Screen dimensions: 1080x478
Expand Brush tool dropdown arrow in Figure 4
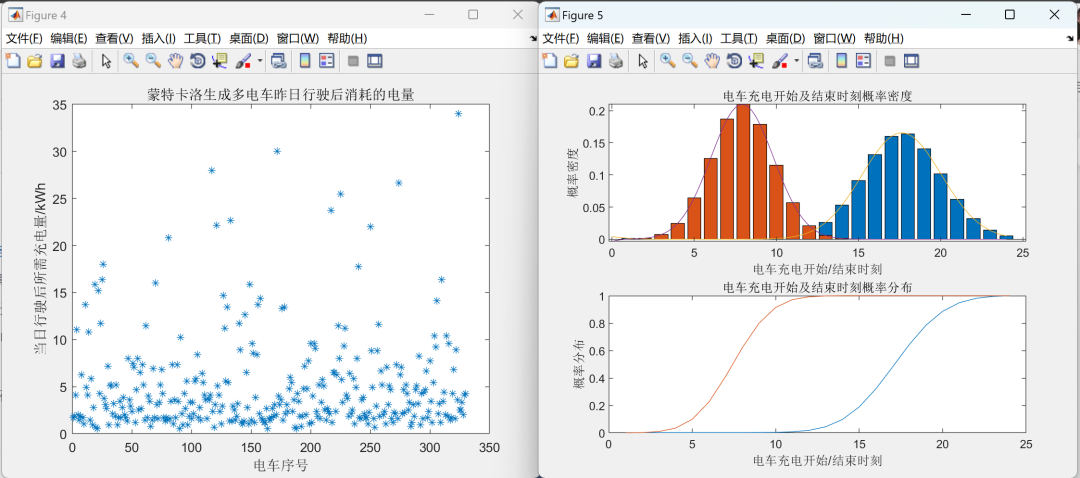click(x=260, y=61)
